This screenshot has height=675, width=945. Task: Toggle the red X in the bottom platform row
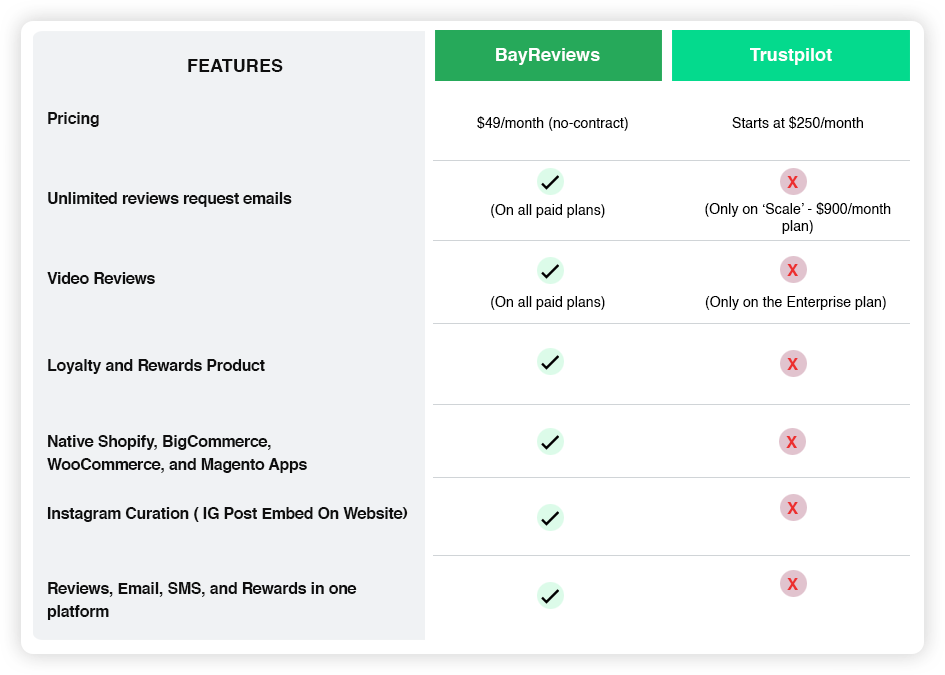(x=792, y=583)
